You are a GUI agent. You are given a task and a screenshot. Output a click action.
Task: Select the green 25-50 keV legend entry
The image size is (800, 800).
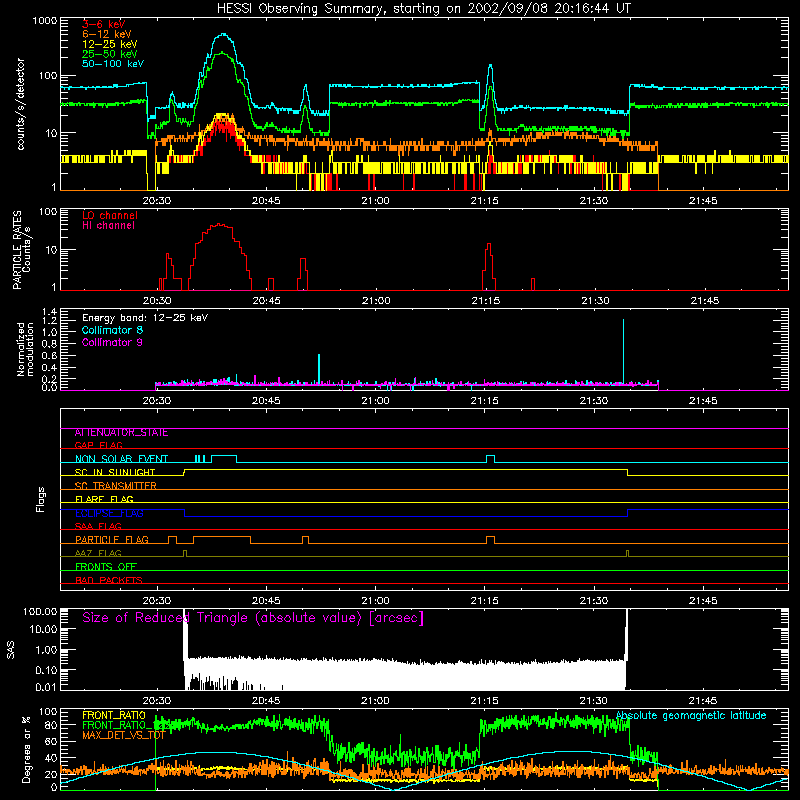pyautogui.click(x=110, y=54)
